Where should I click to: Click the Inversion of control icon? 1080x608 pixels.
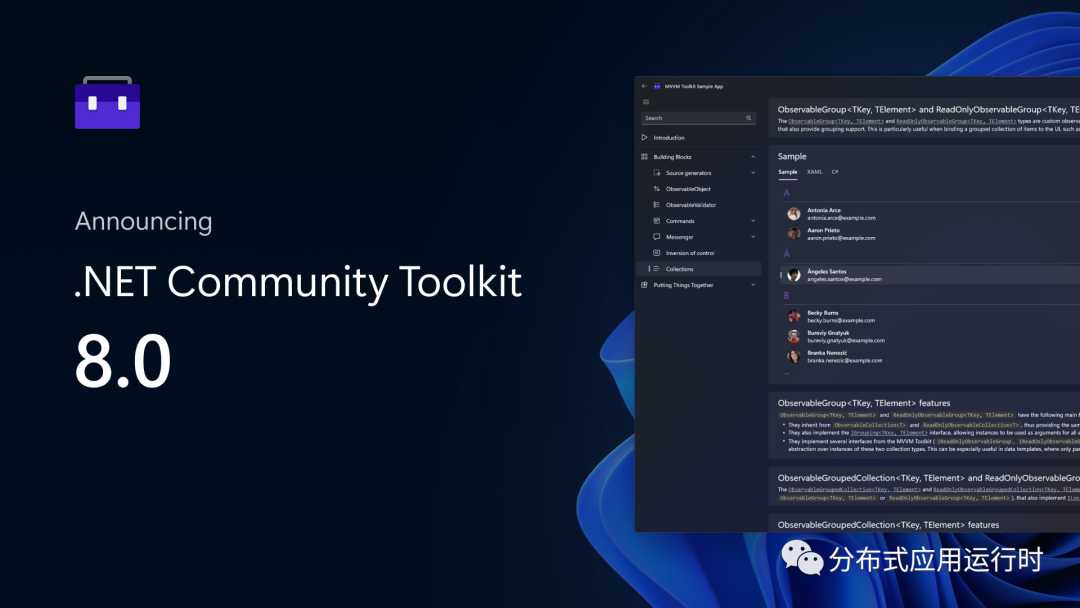pos(656,253)
